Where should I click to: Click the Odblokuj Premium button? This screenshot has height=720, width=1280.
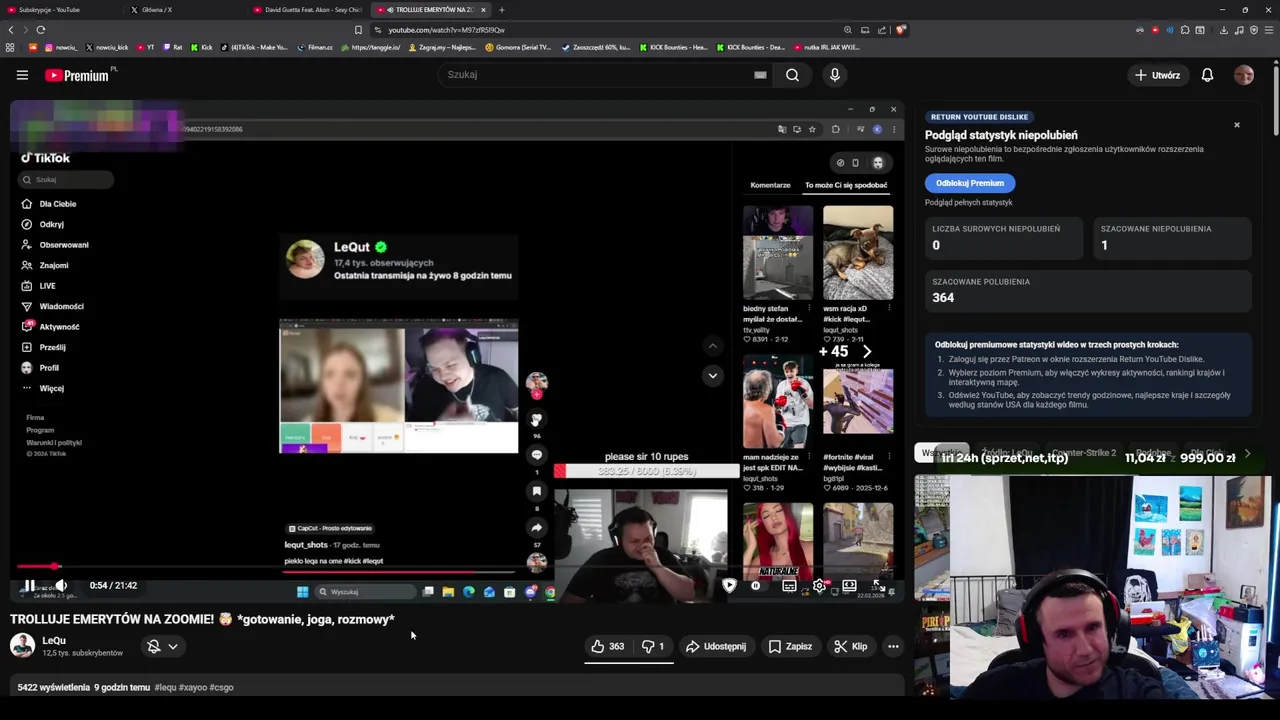point(970,183)
